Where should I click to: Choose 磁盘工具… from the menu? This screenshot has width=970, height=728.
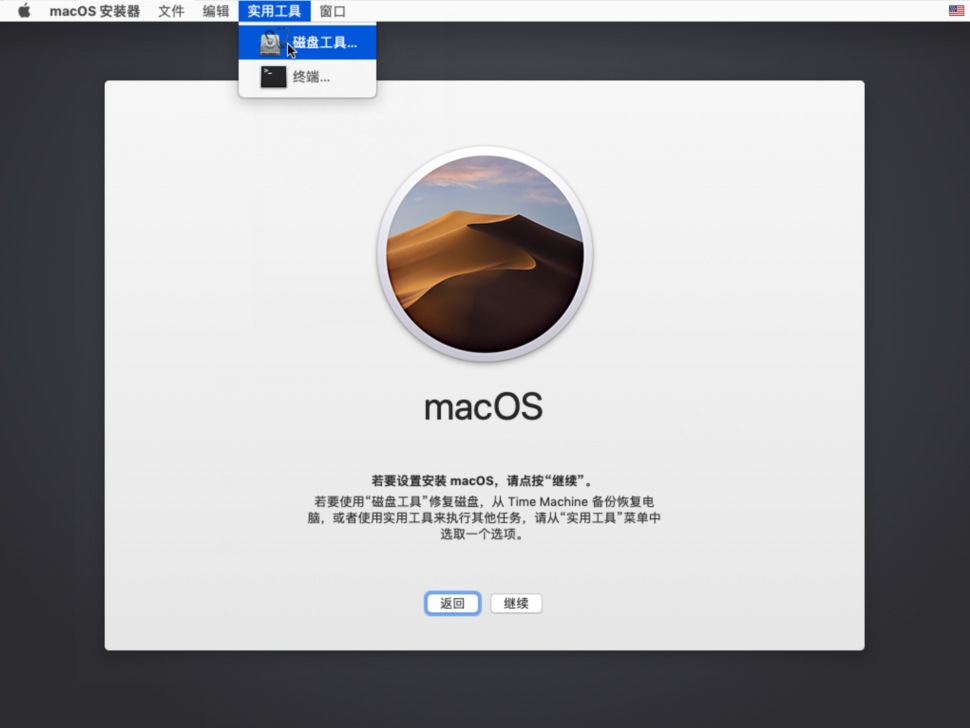coord(325,44)
